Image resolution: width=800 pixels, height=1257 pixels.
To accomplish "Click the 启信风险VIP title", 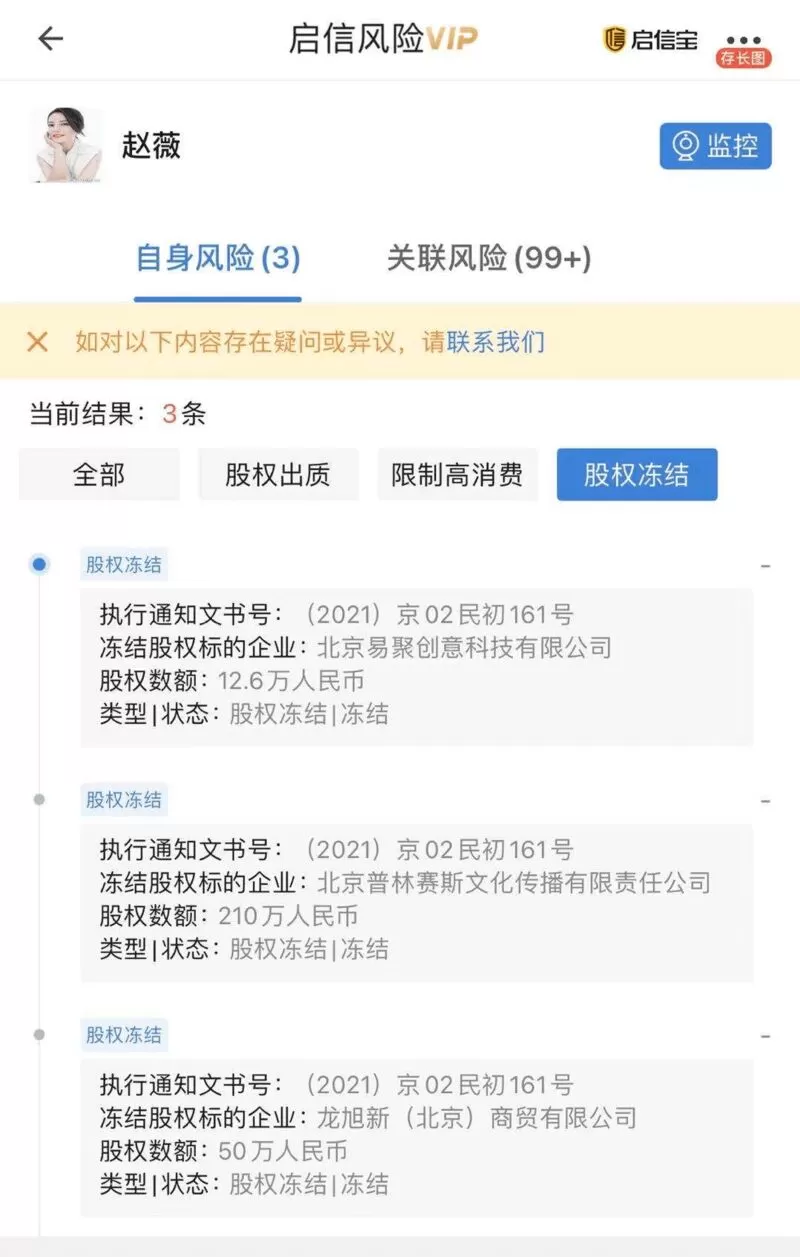I will tap(383, 39).
